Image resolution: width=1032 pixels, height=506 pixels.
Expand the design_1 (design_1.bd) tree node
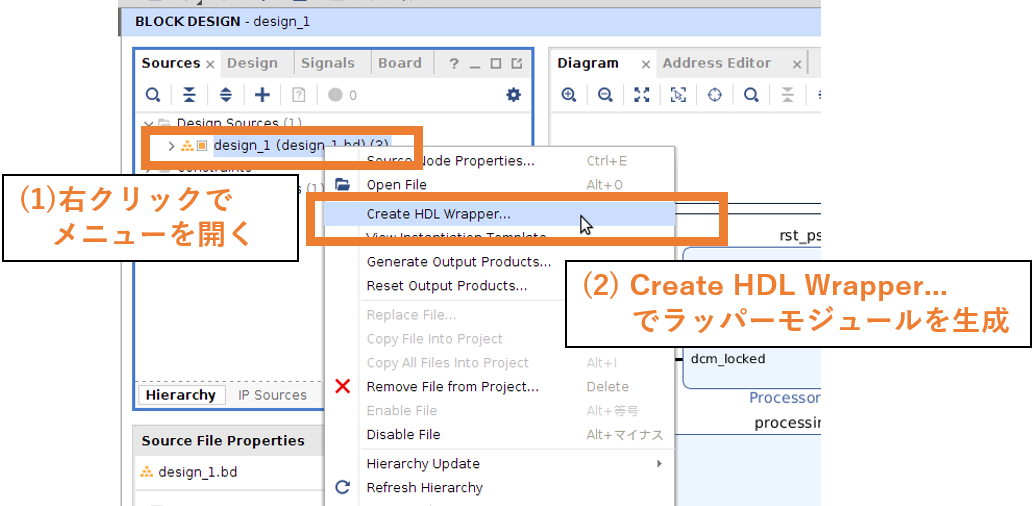[171, 146]
